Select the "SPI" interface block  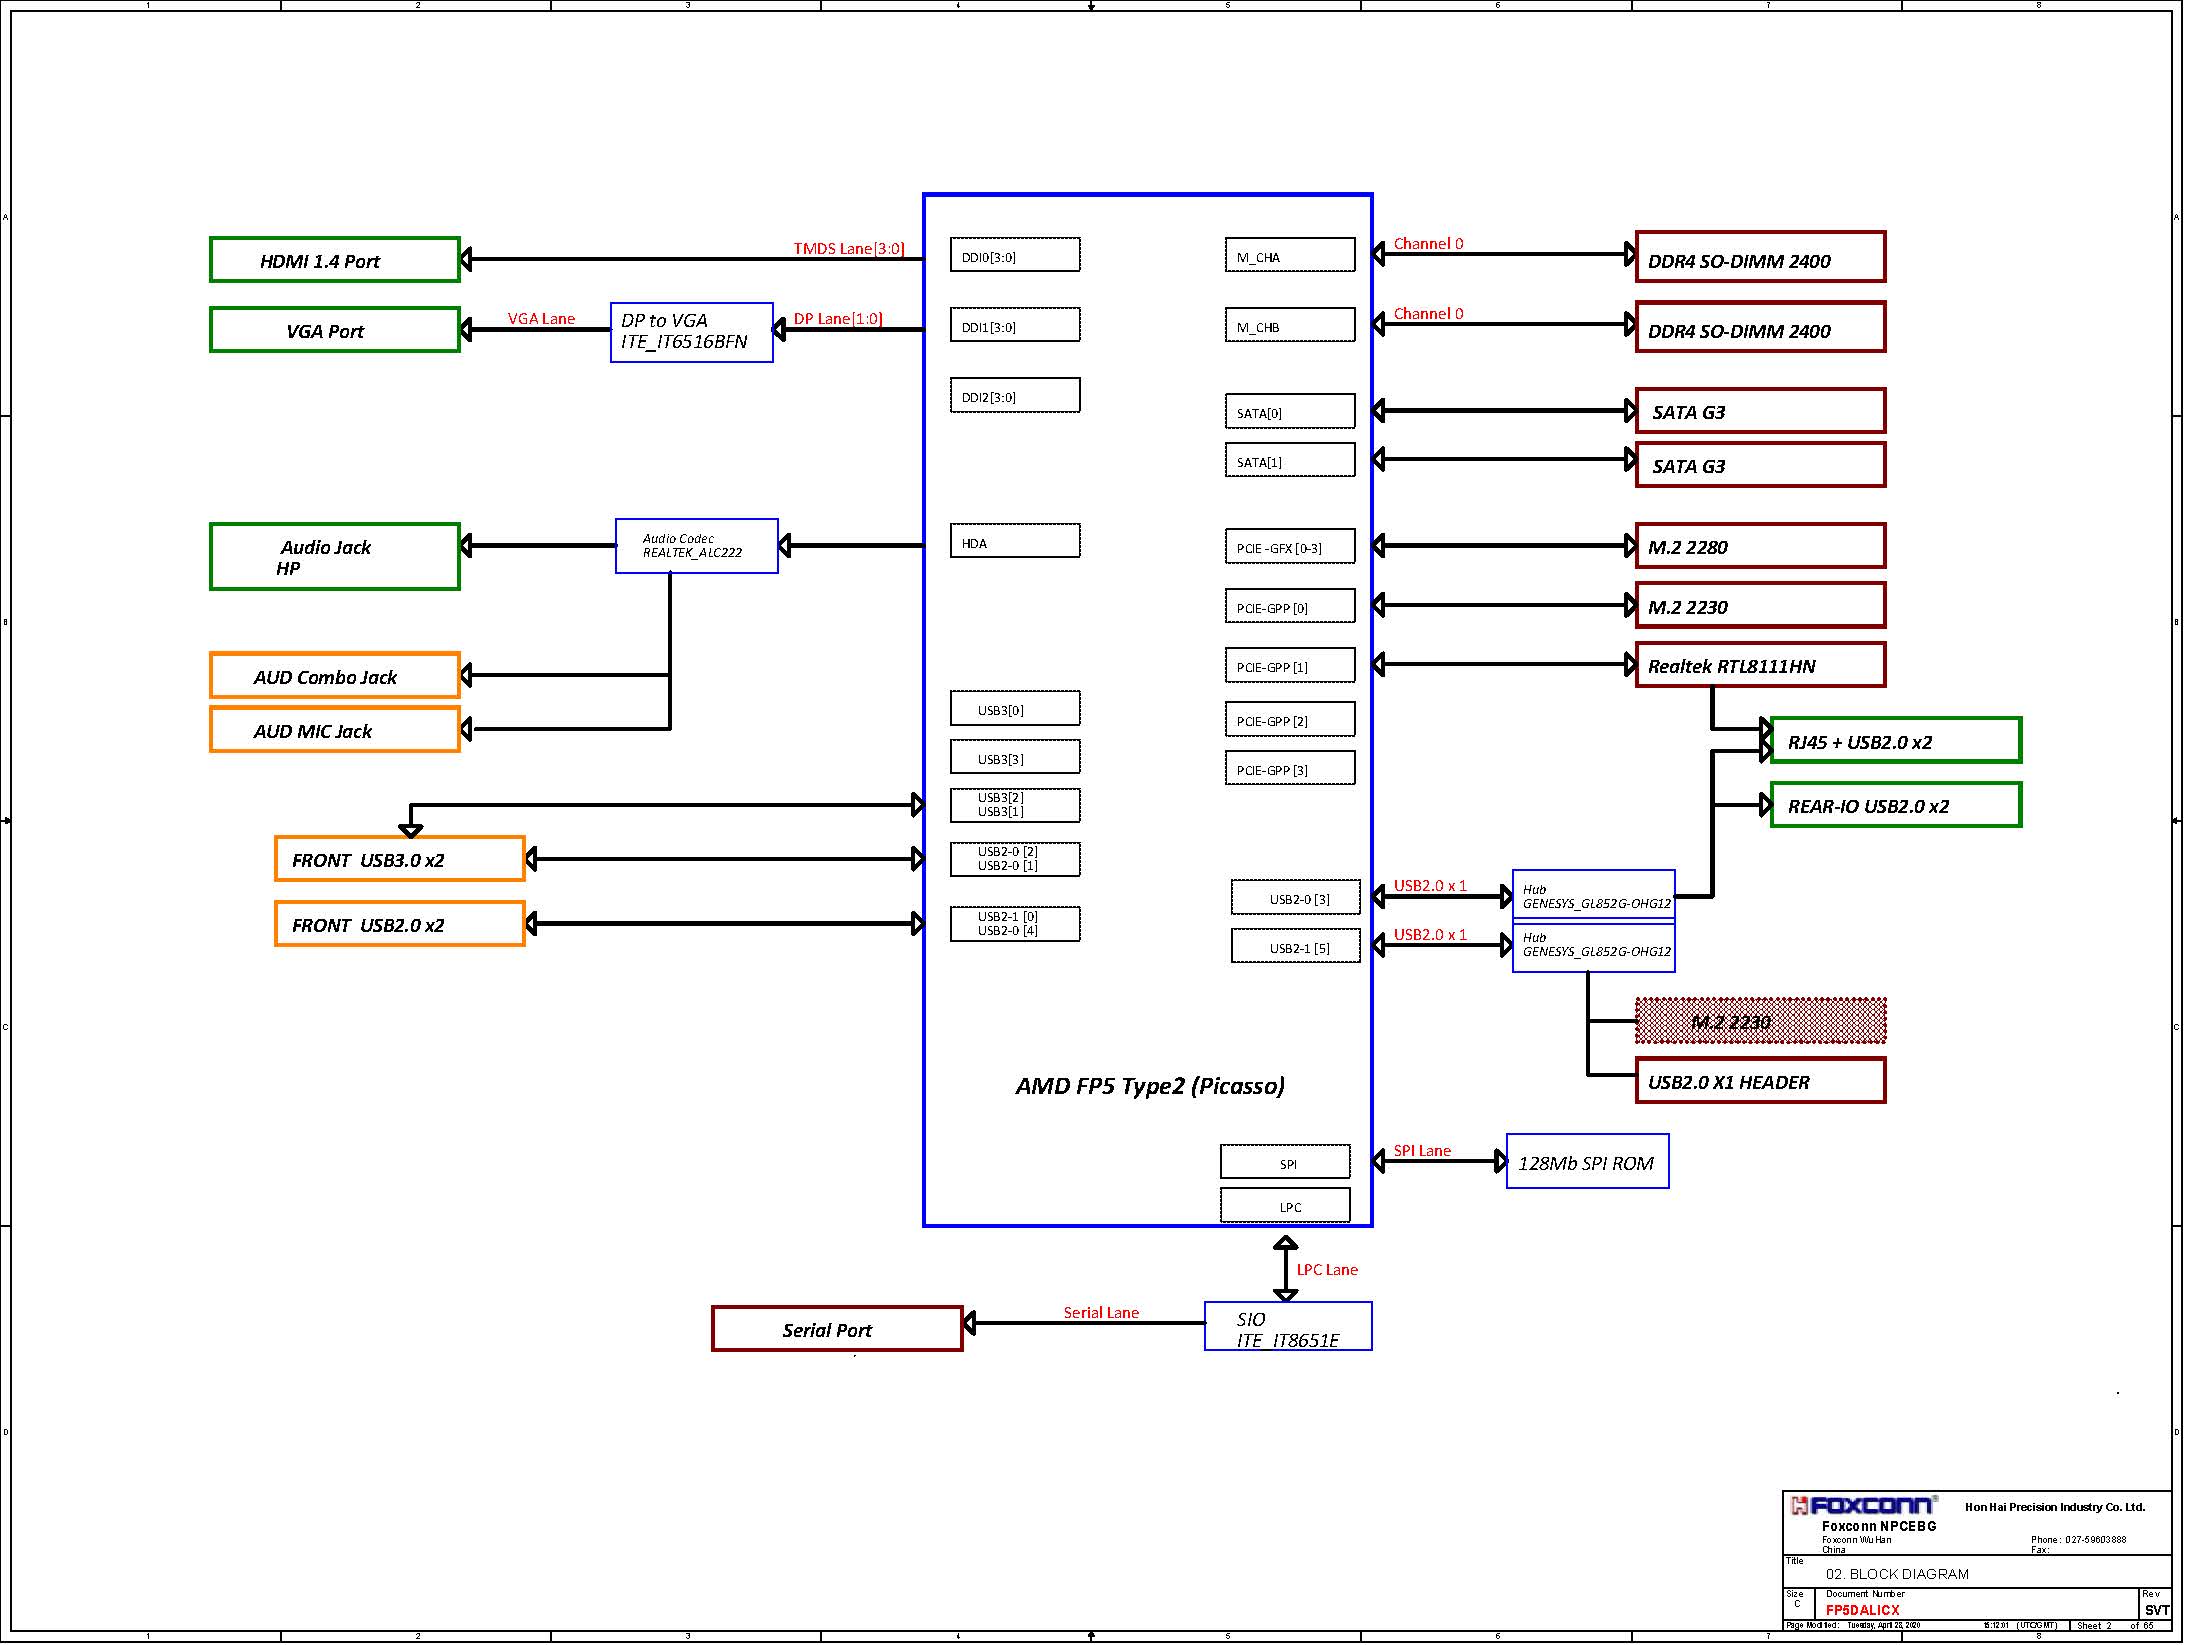[1285, 1162]
